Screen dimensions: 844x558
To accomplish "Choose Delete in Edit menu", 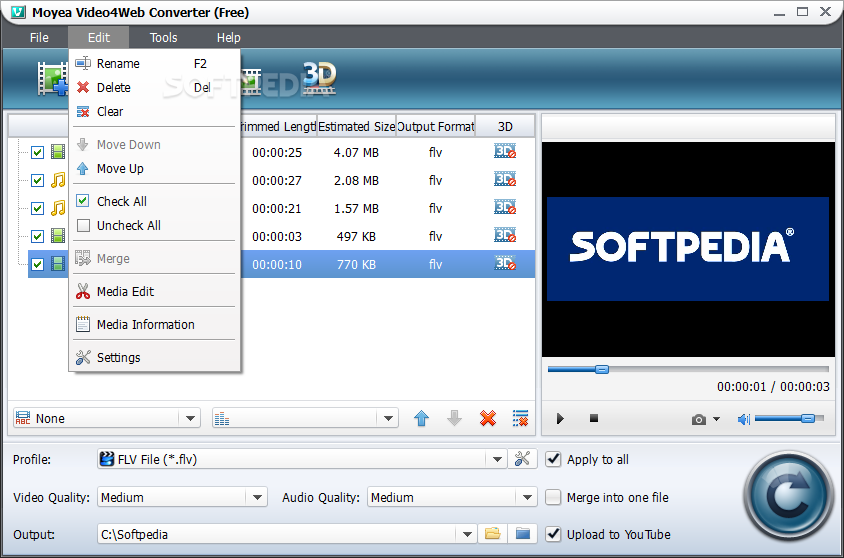I will [x=154, y=87].
